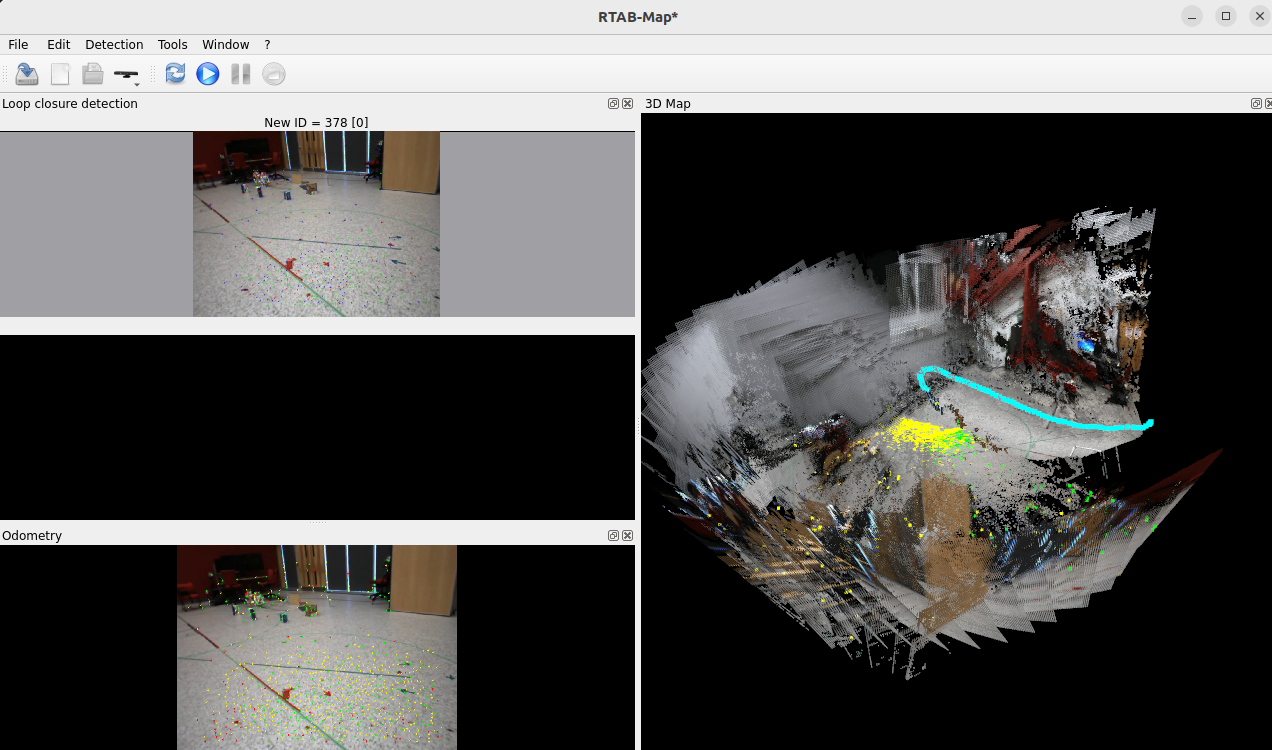The width and height of the screenshot is (1272, 750).
Task: Click the Kinect sensor source icon
Action: pos(125,74)
